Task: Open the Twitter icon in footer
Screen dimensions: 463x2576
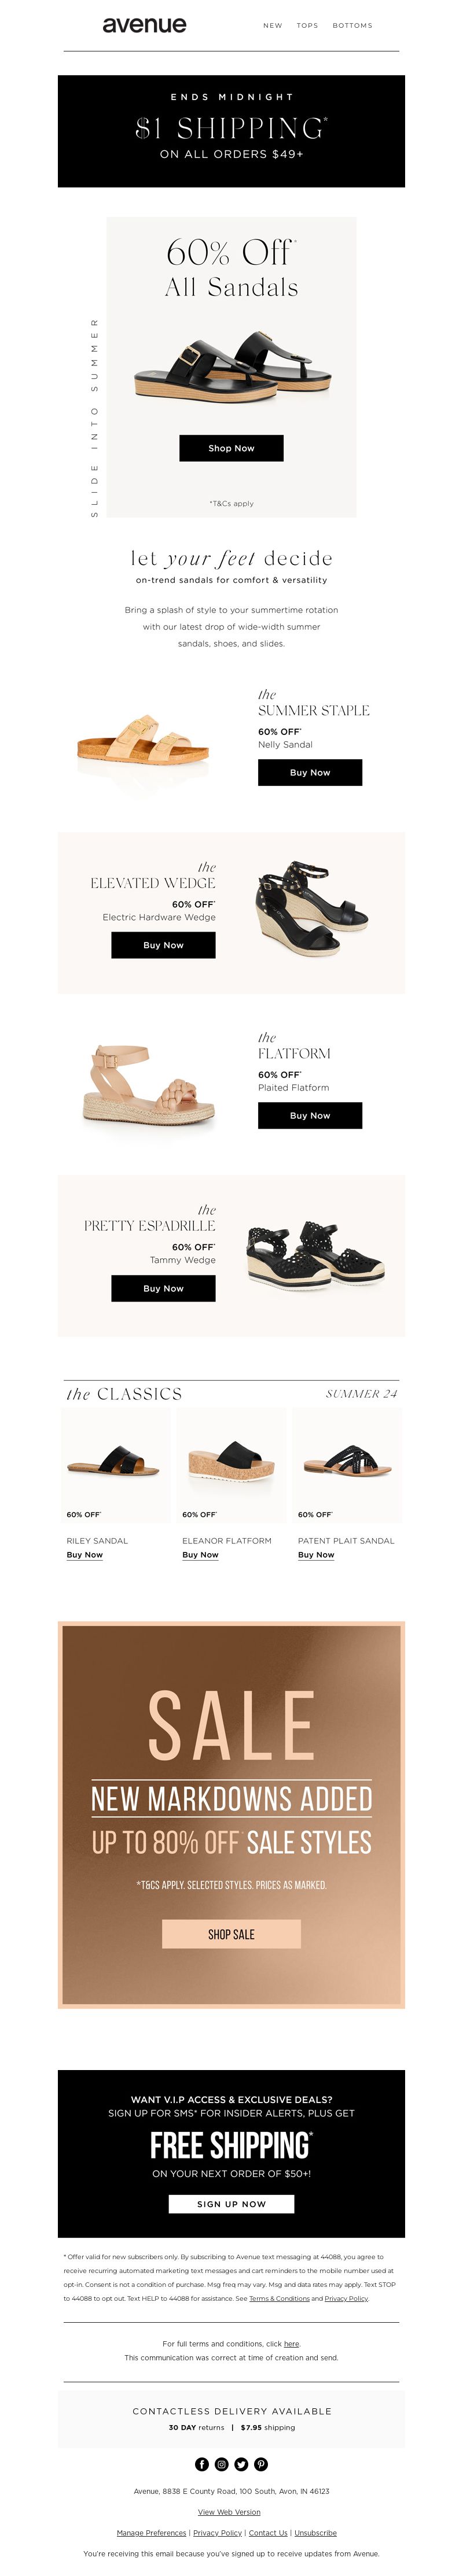Action: (241, 2464)
